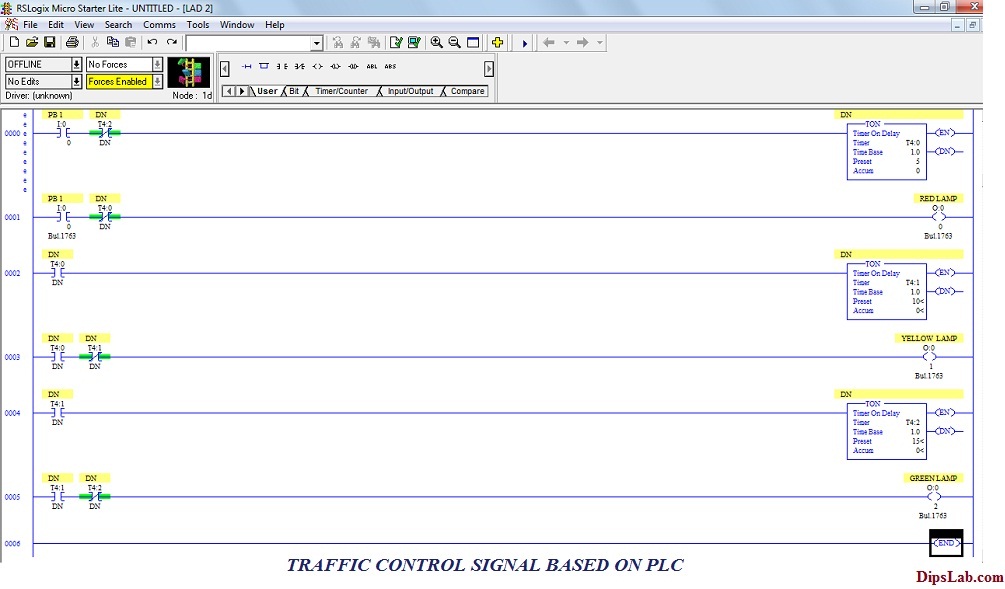Switch to the Input/Output instruction tab
1005x589 pixels.
410,91
